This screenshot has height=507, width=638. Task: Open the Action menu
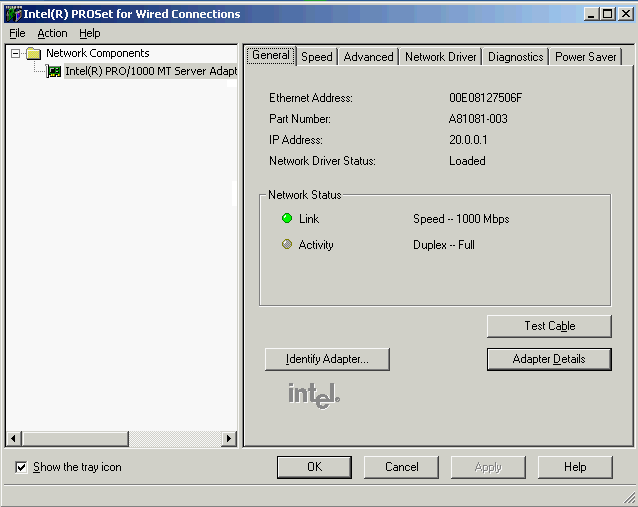click(52, 33)
